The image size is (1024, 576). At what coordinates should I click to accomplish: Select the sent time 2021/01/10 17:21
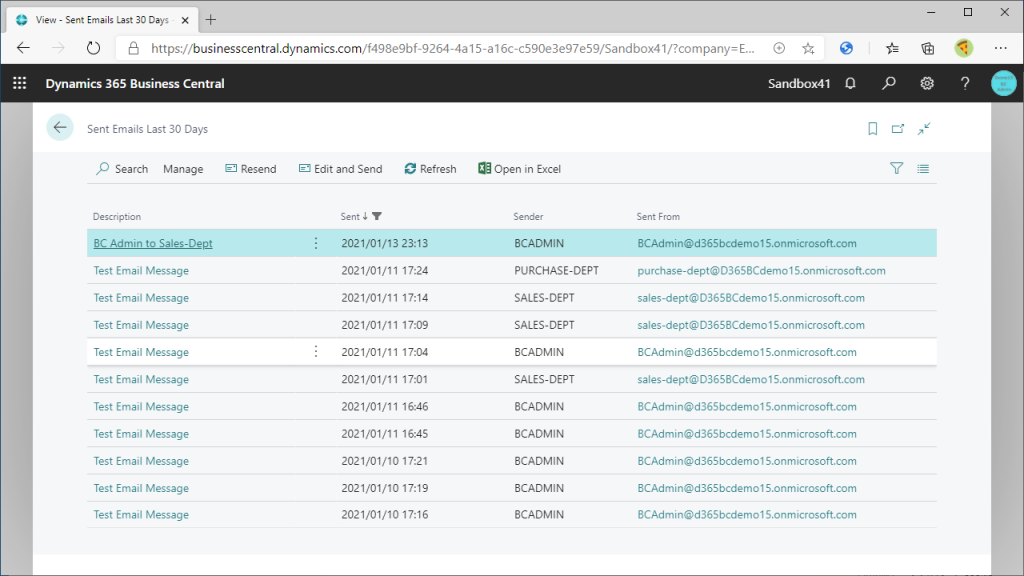pos(385,461)
